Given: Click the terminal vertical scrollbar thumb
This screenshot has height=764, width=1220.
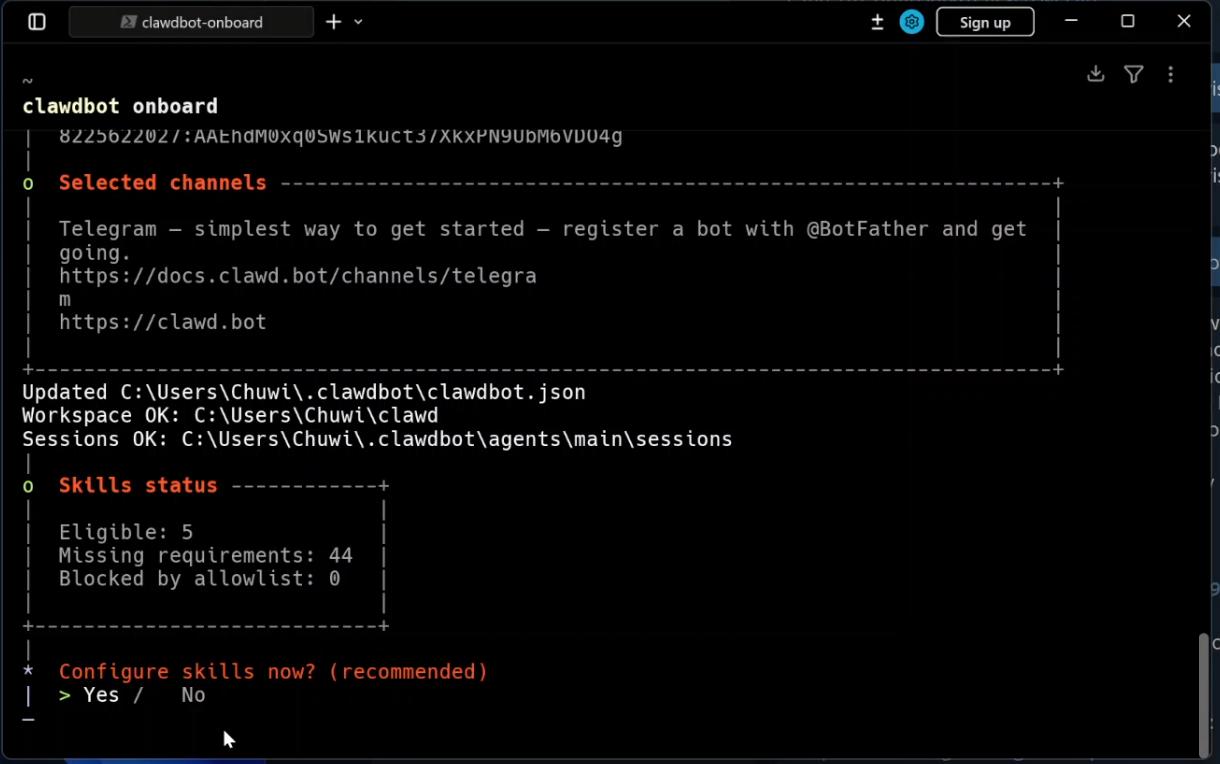Looking at the screenshot, I should point(1204,695).
